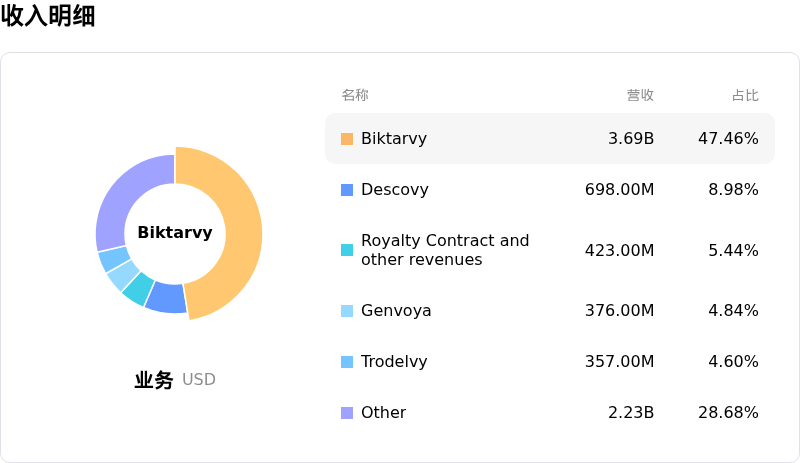Click the 名称 column header
The image size is (800, 463).
point(355,95)
